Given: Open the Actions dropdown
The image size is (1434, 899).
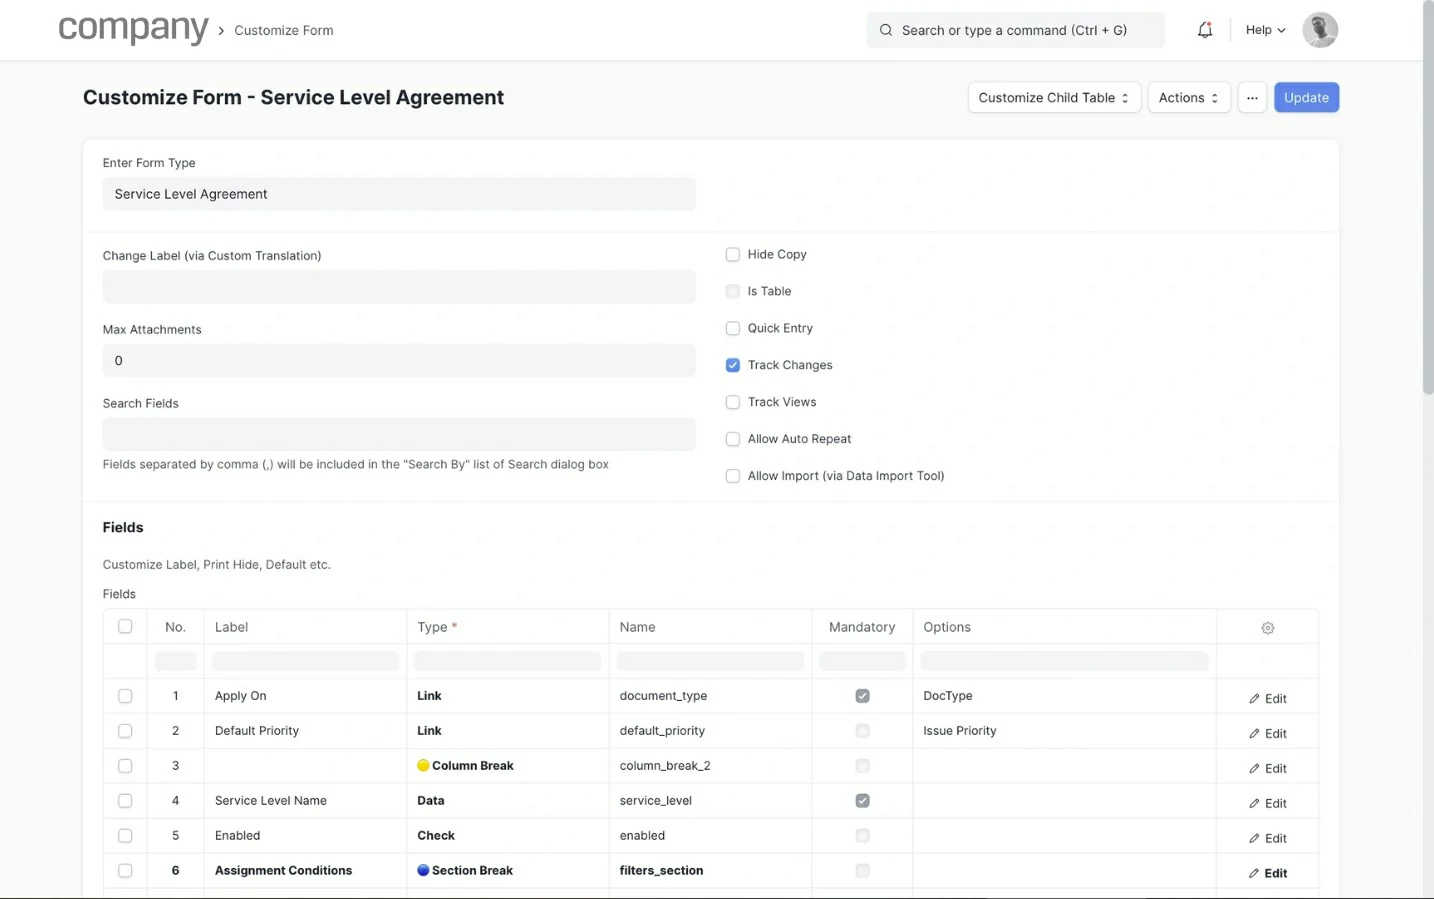Looking at the screenshot, I should 1188,98.
